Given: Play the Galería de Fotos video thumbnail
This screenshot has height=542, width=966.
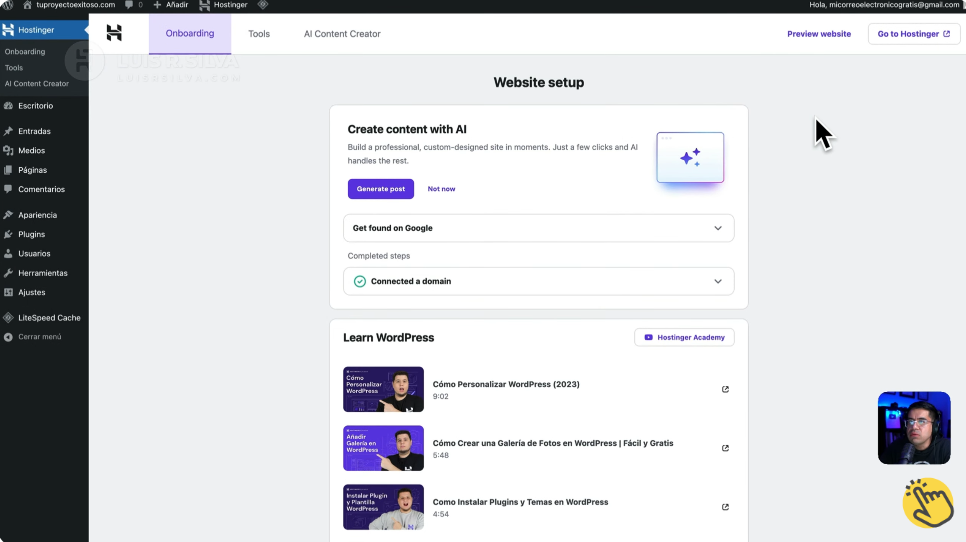Looking at the screenshot, I should [x=383, y=448].
